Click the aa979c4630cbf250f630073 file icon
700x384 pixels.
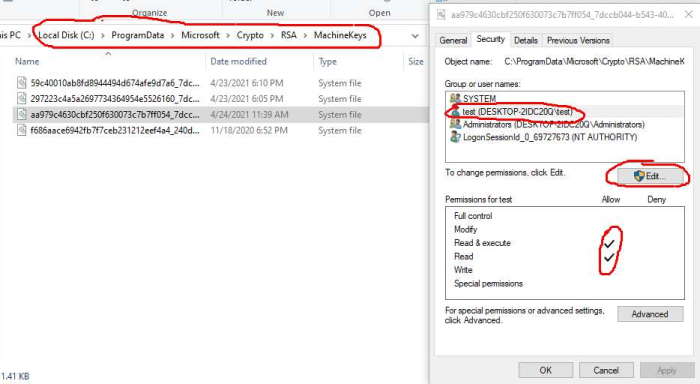click(21, 114)
